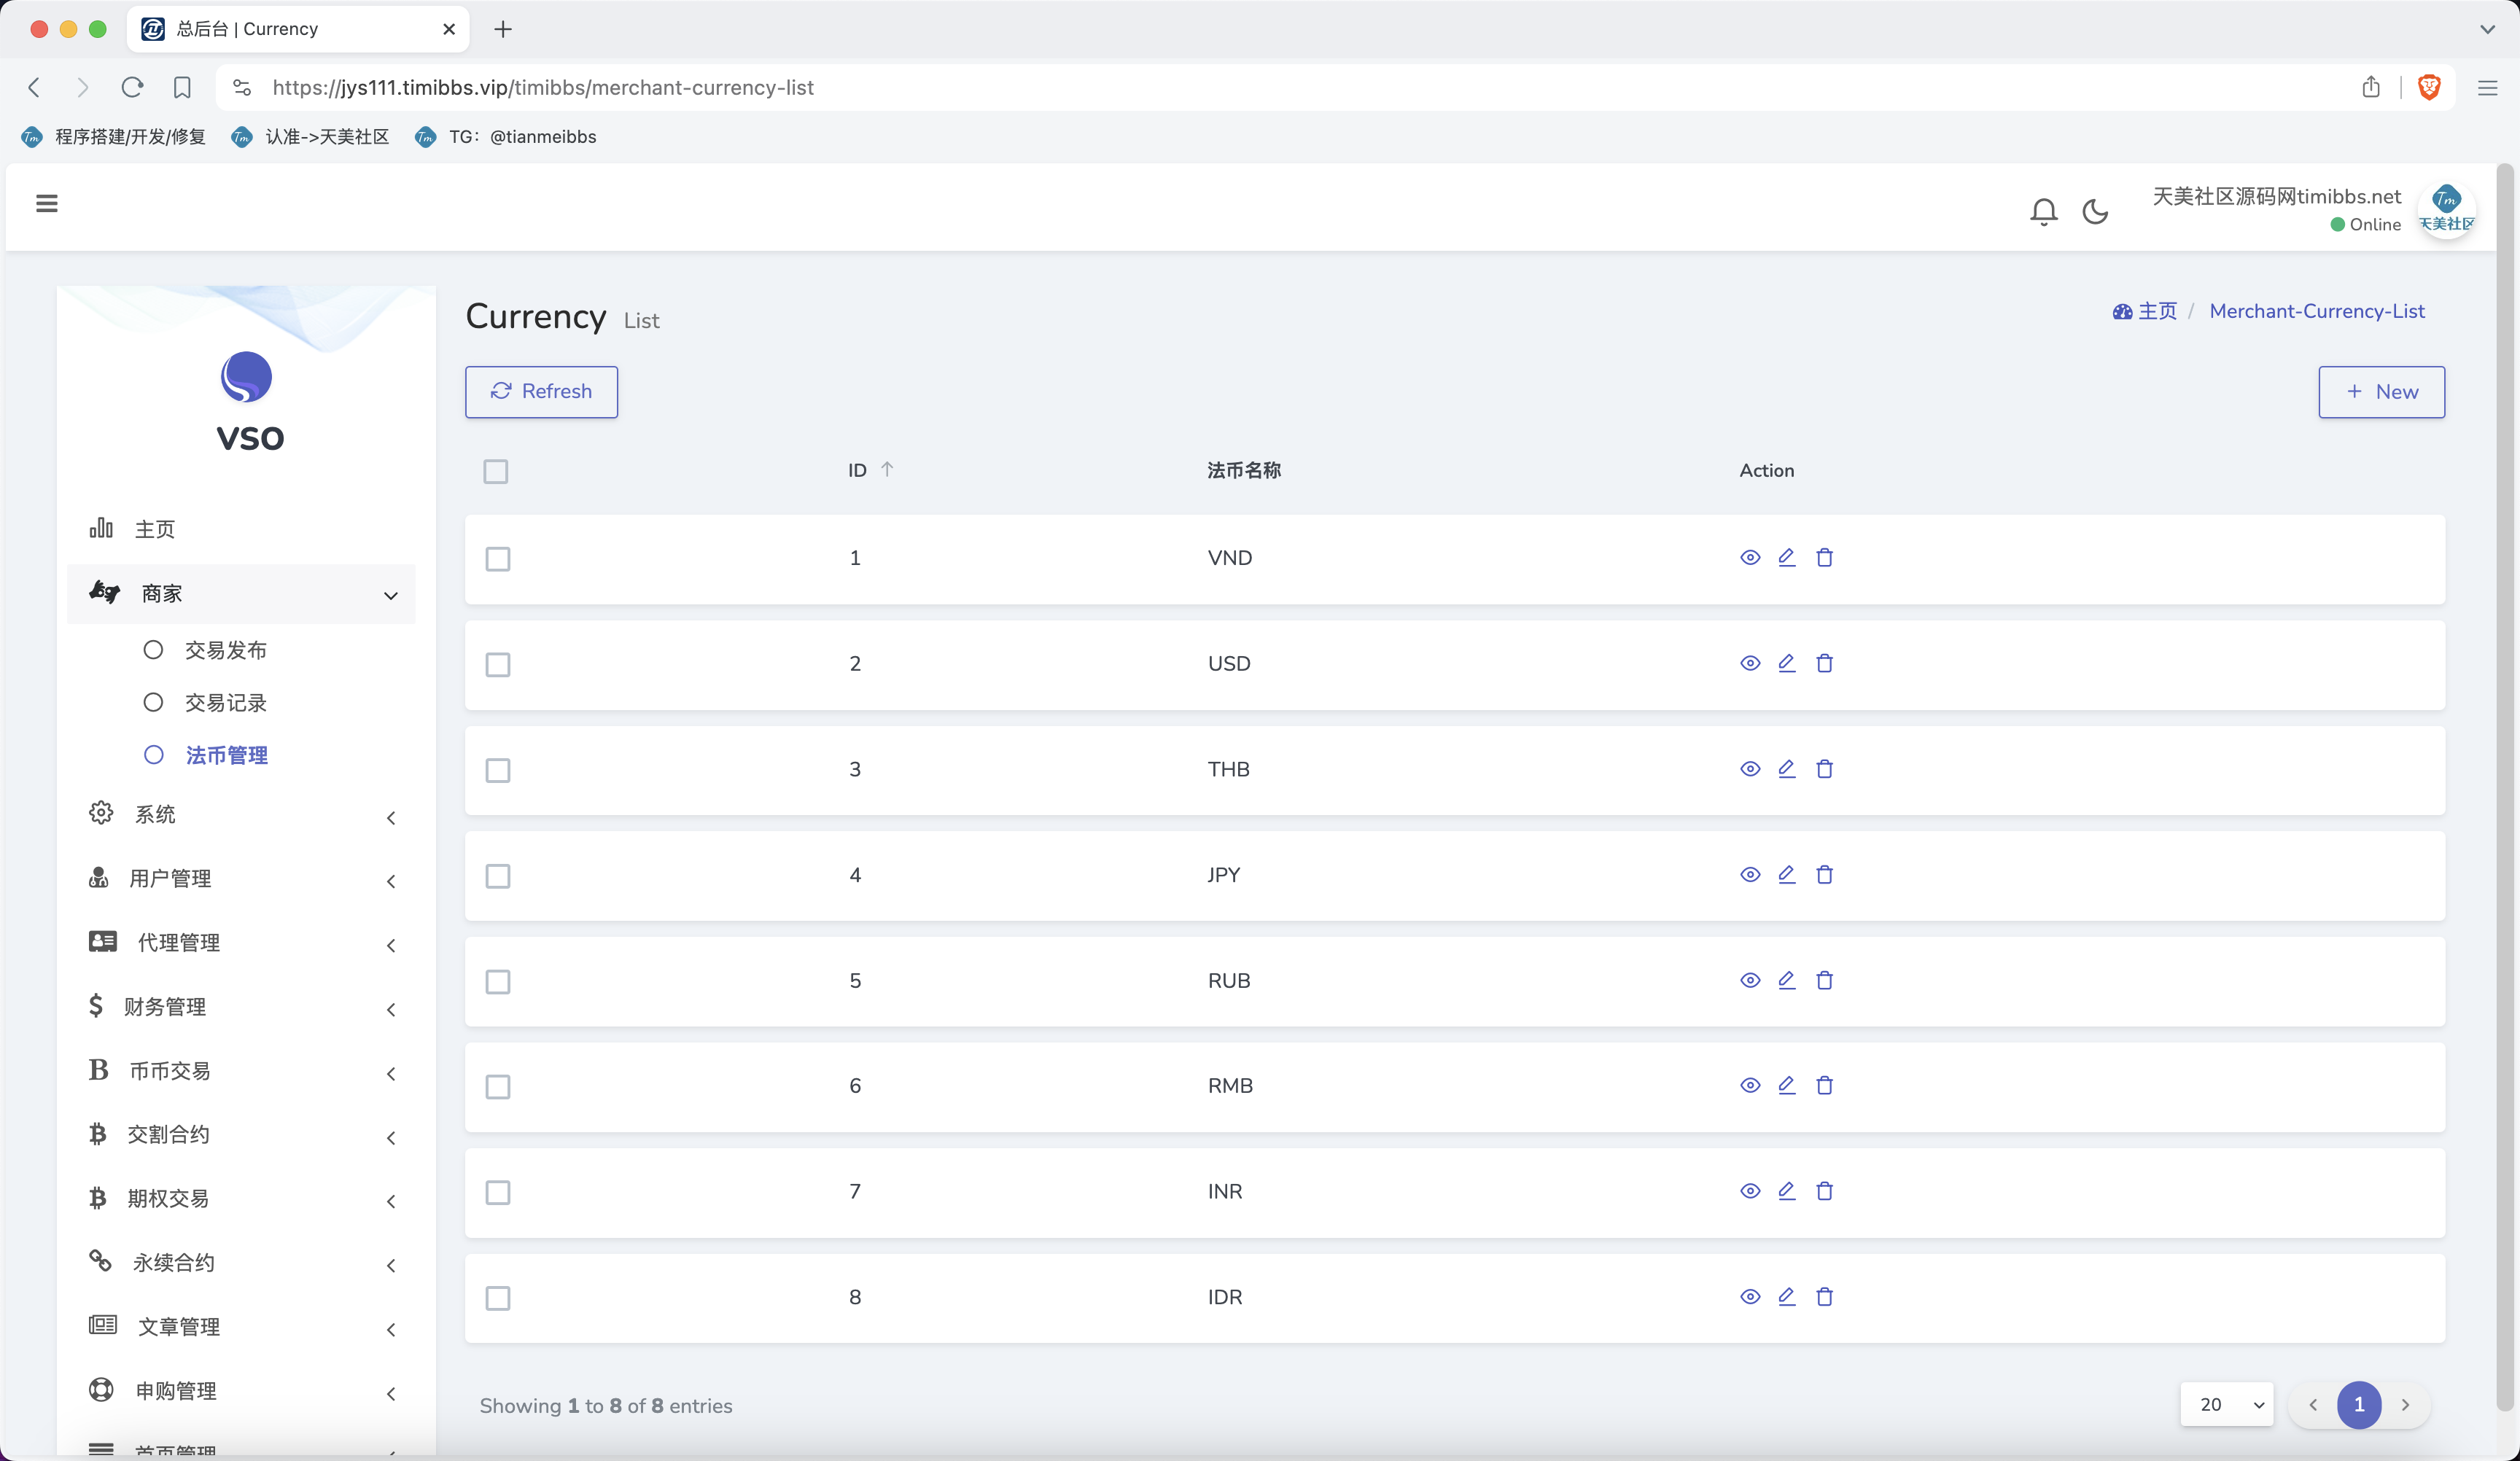2520x1461 pixels.
Task: Check the JPY row checkbox
Action: [497, 876]
